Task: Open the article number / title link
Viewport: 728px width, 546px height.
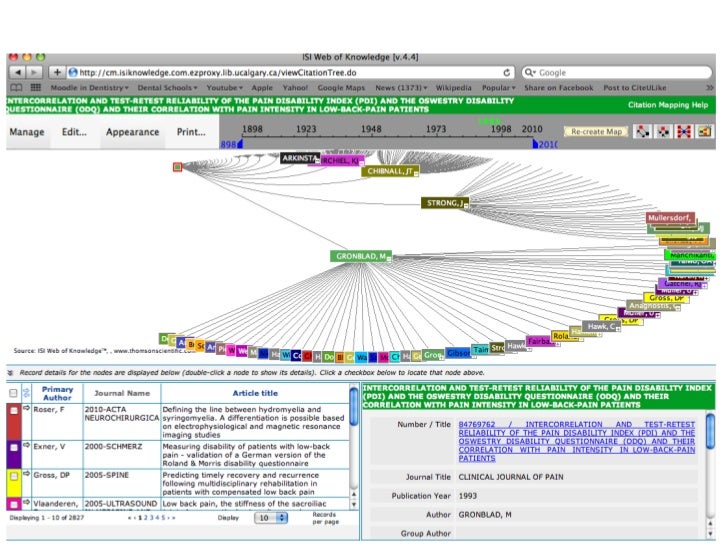Action: (576, 441)
